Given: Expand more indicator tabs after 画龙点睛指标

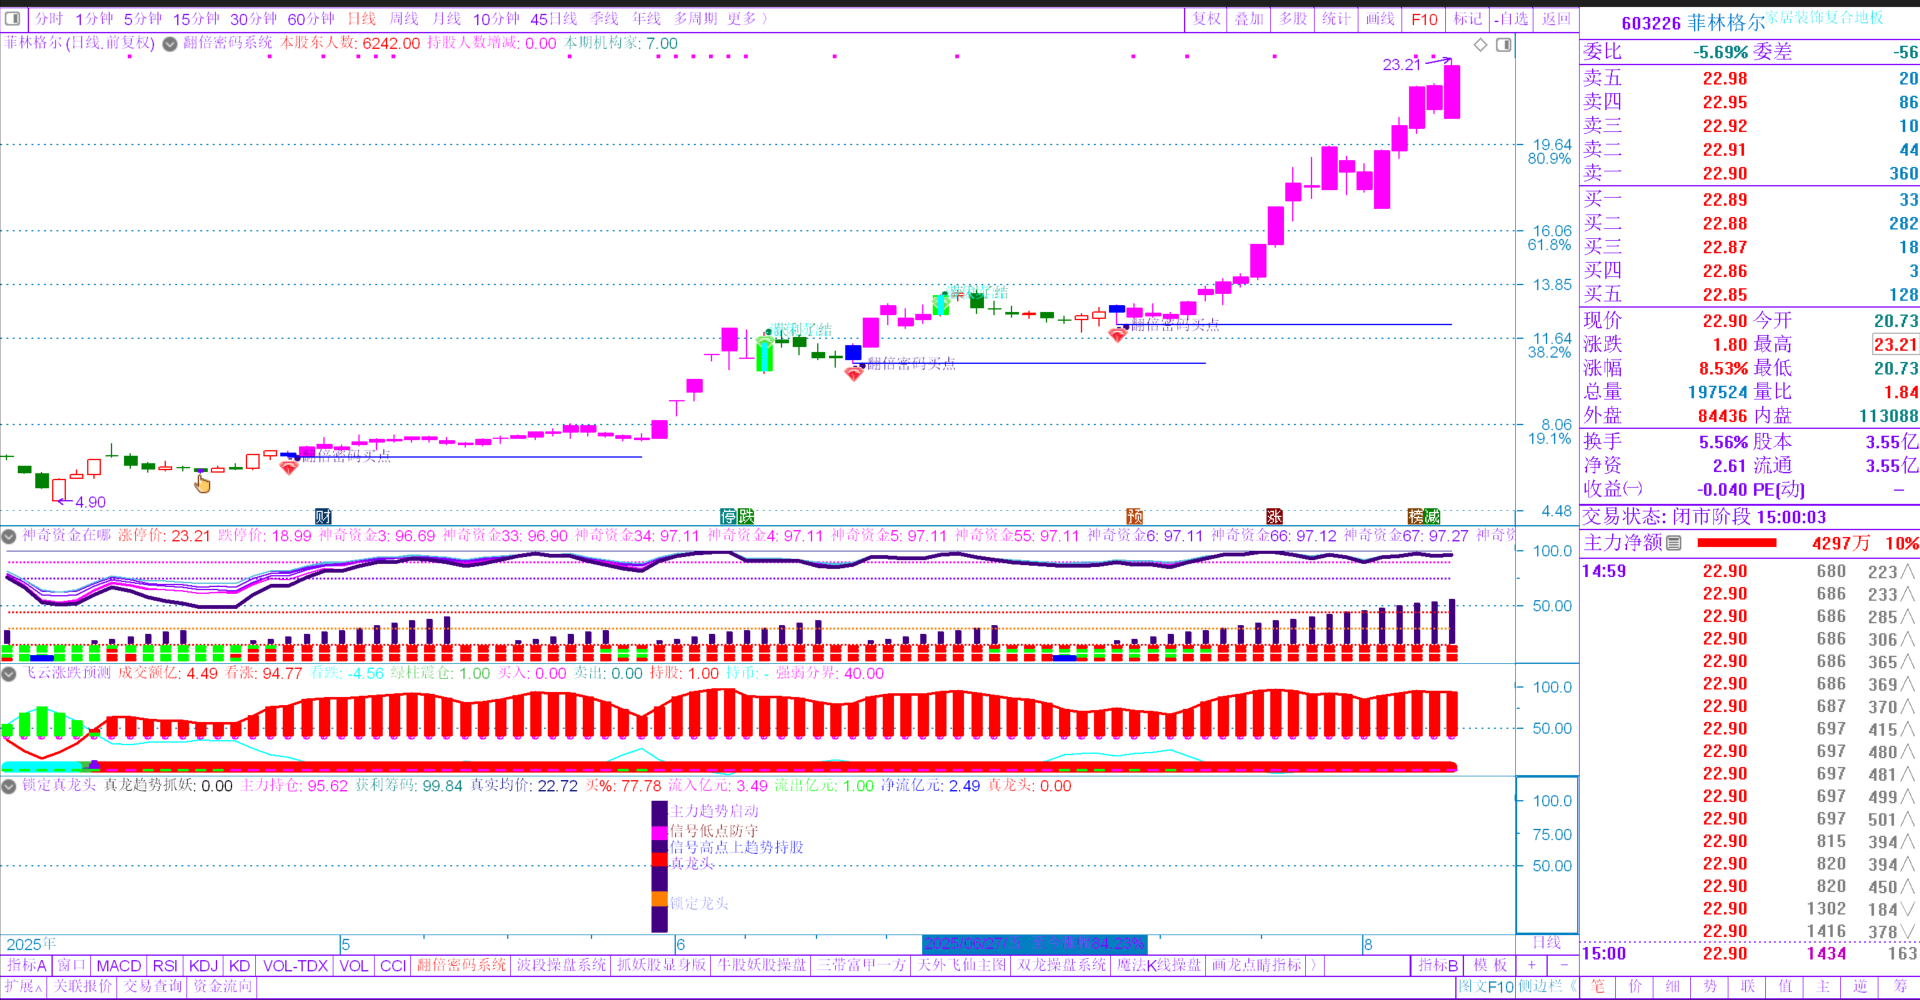Looking at the screenshot, I should (1314, 965).
